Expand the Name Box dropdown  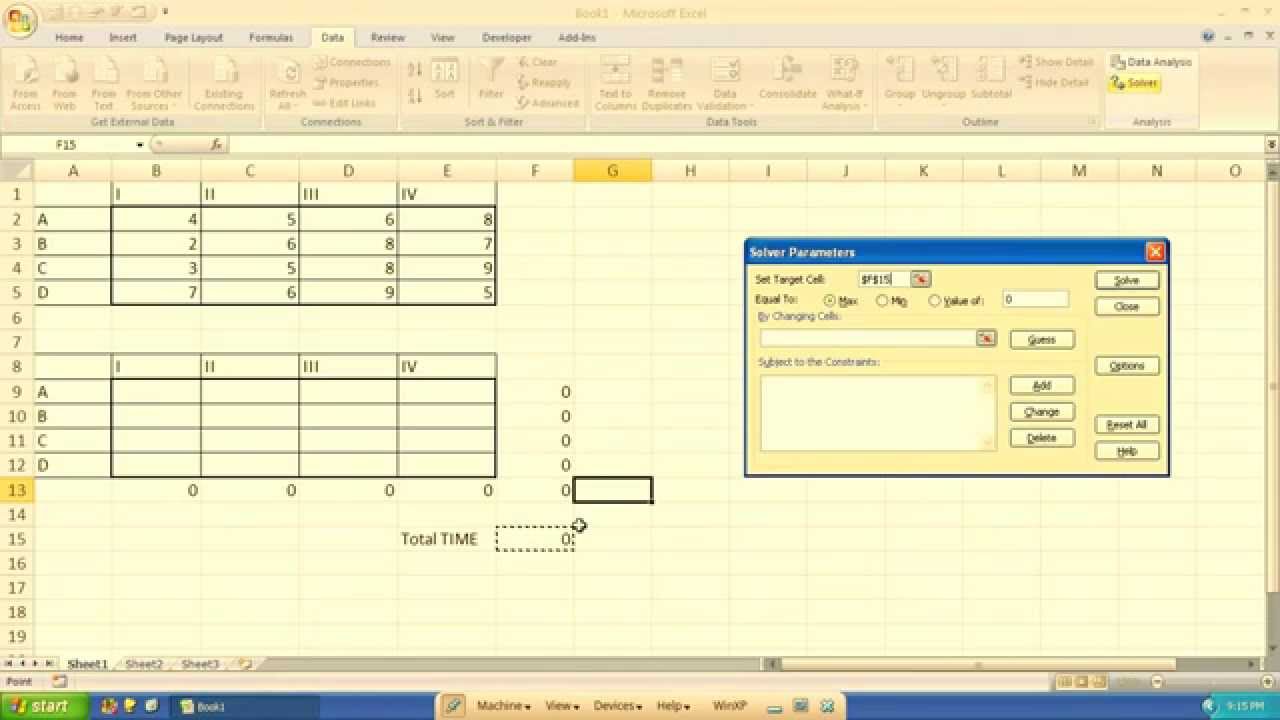point(140,145)
